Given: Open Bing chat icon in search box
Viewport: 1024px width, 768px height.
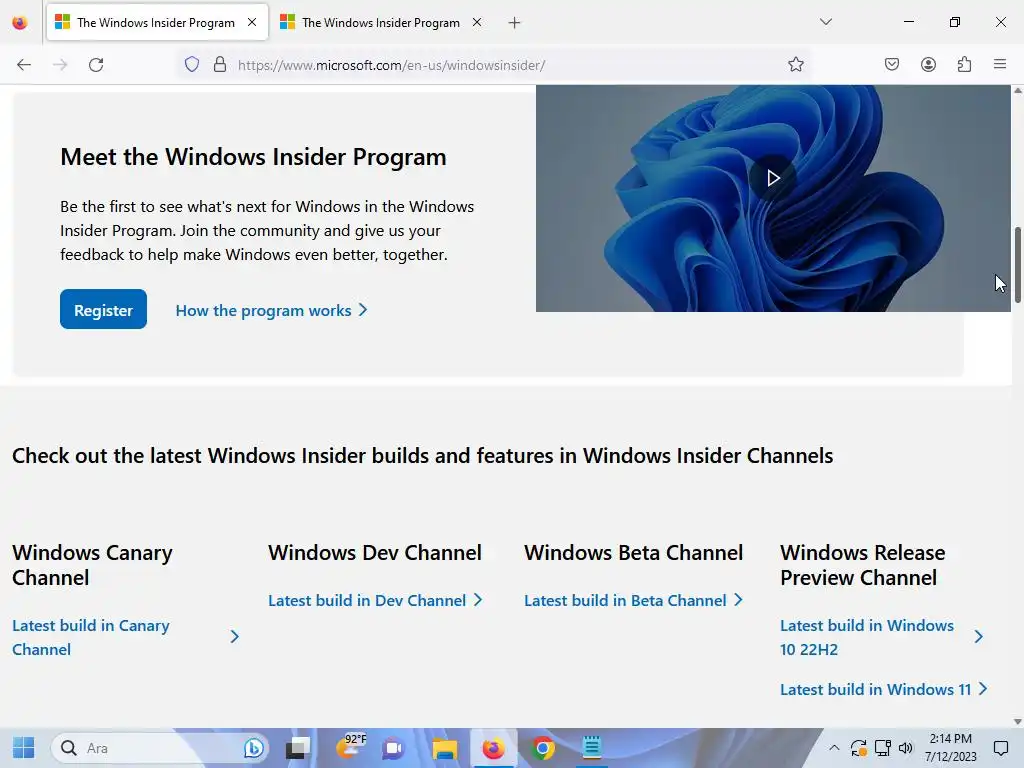Looking at the screenshot, I should (253, 748).
